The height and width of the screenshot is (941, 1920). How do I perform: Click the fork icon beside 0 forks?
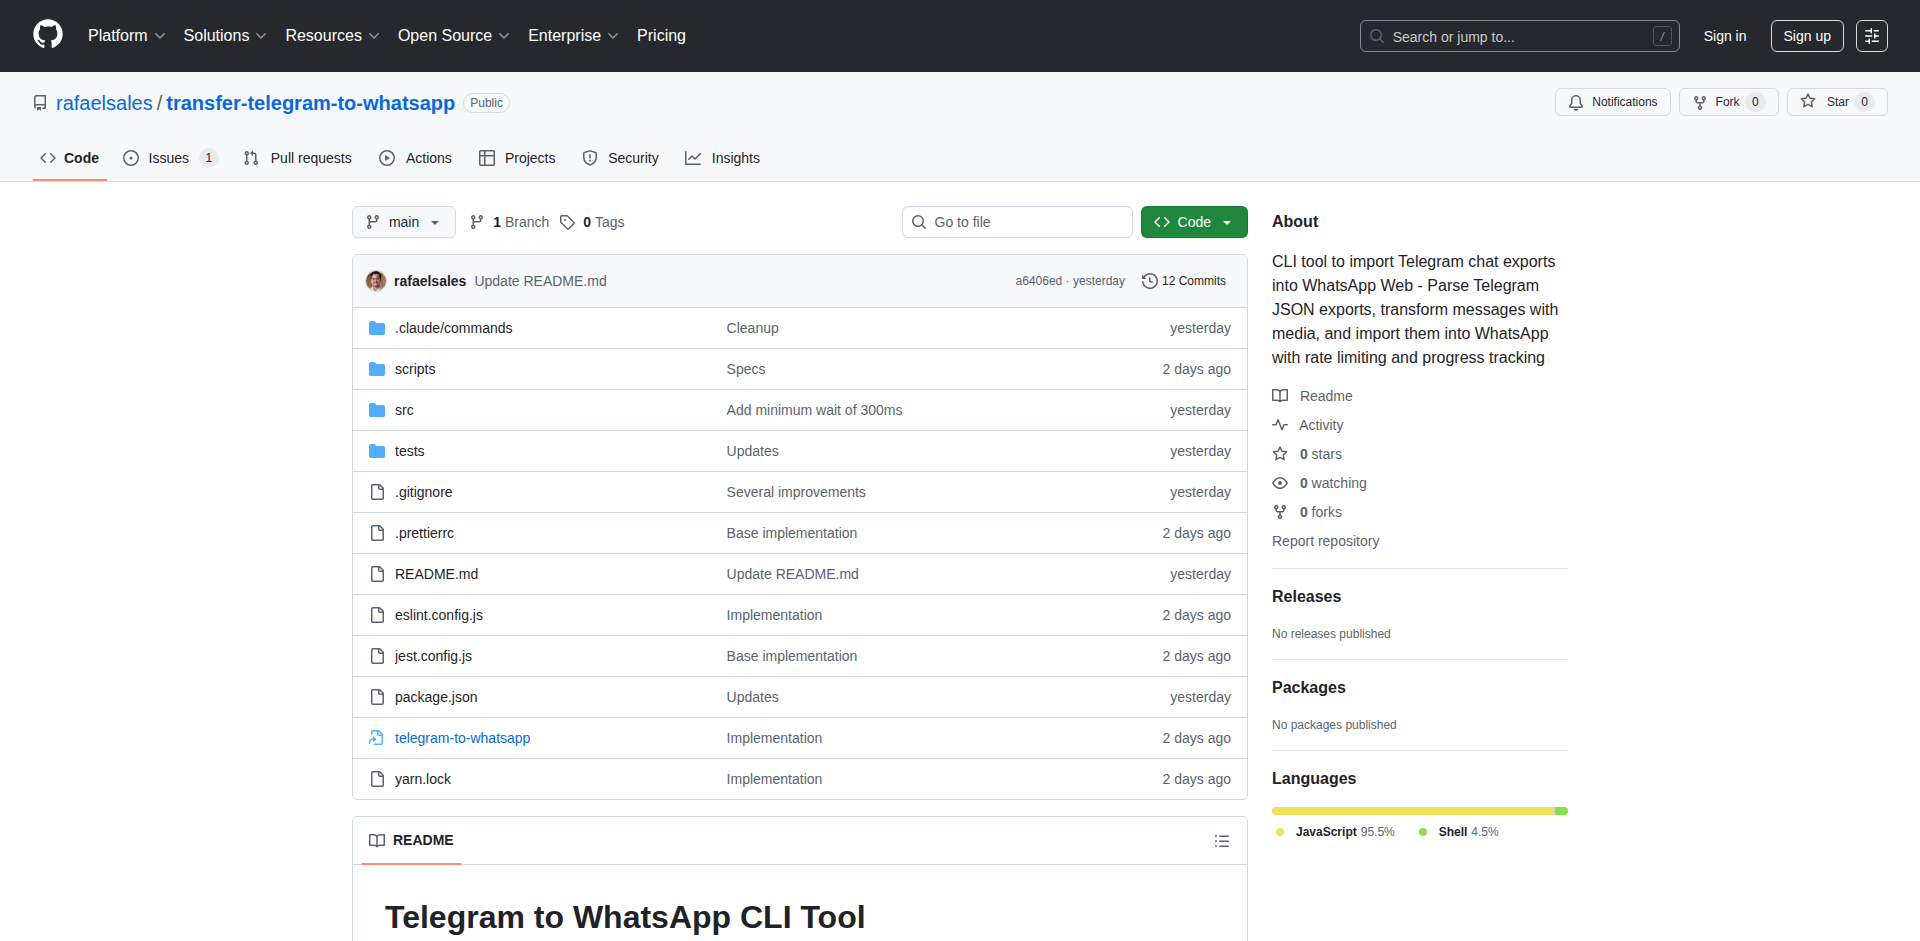[x=1280, y=512]
